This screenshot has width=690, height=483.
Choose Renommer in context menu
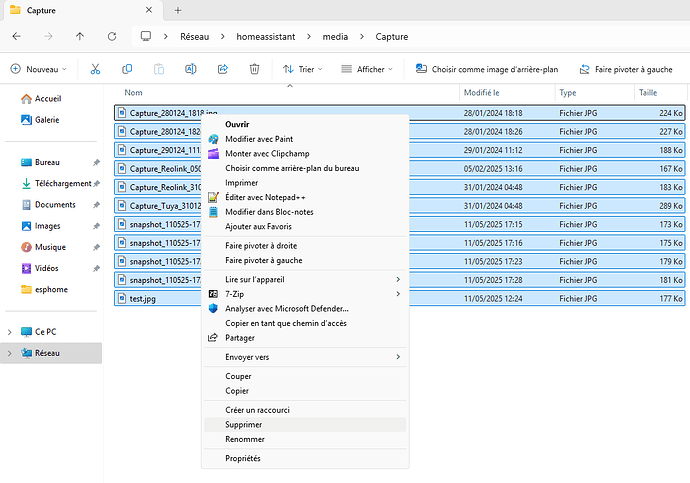pos(305,439)
